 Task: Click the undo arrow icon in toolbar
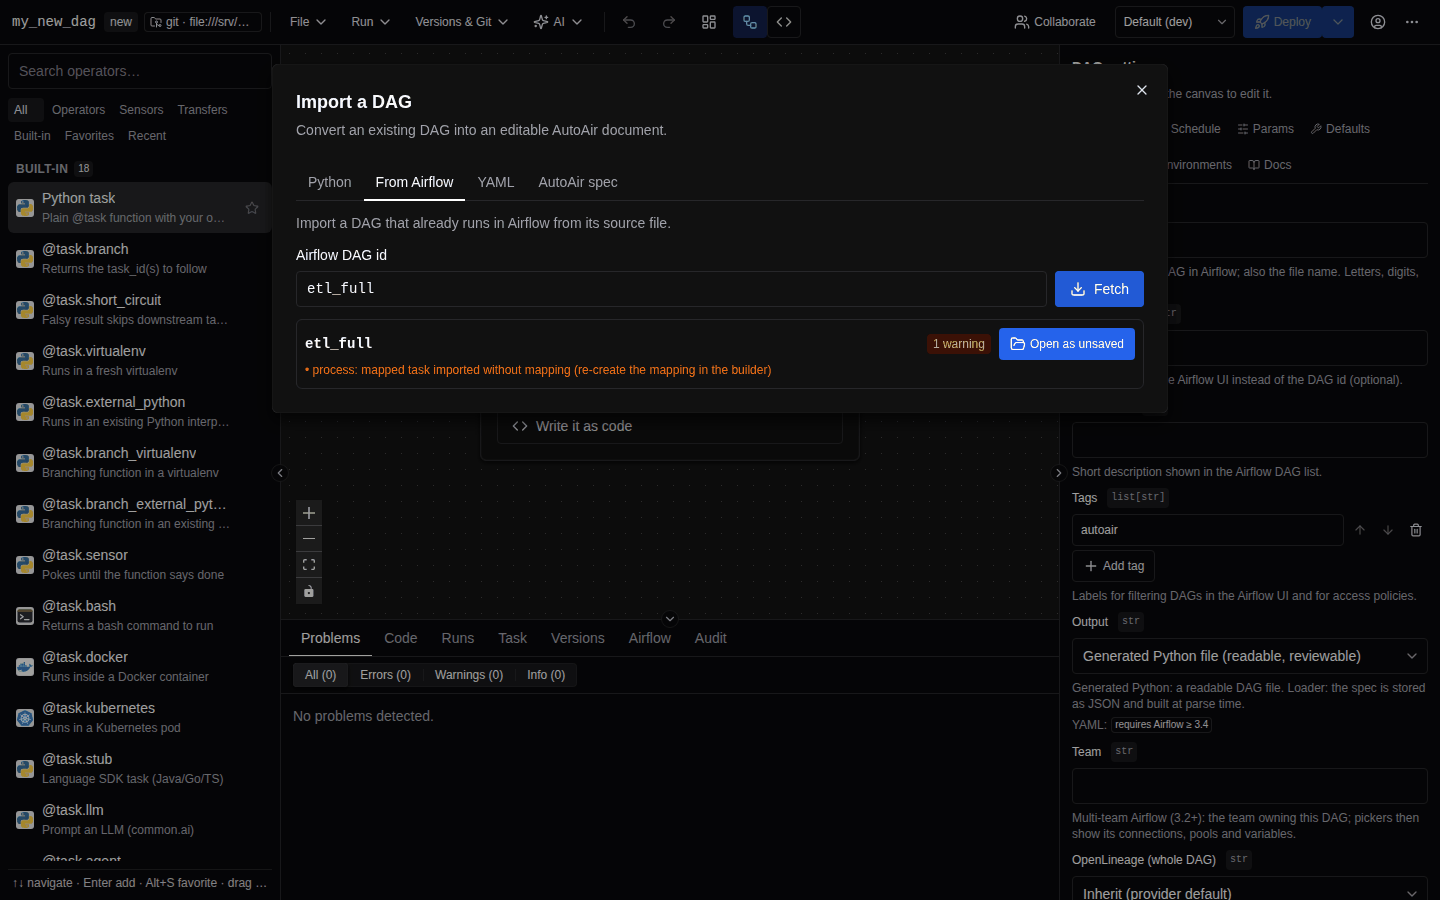click(x=629, y=22)
